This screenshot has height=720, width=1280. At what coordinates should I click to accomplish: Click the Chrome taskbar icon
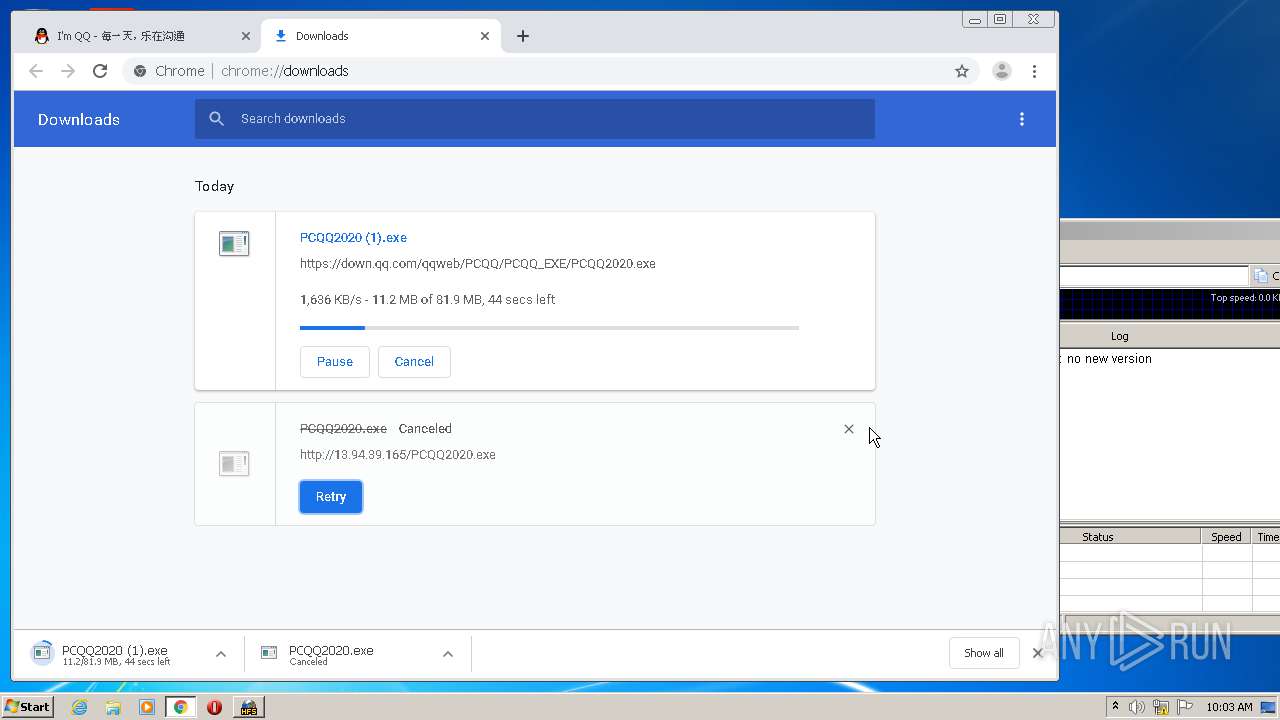tap(180, 707)
